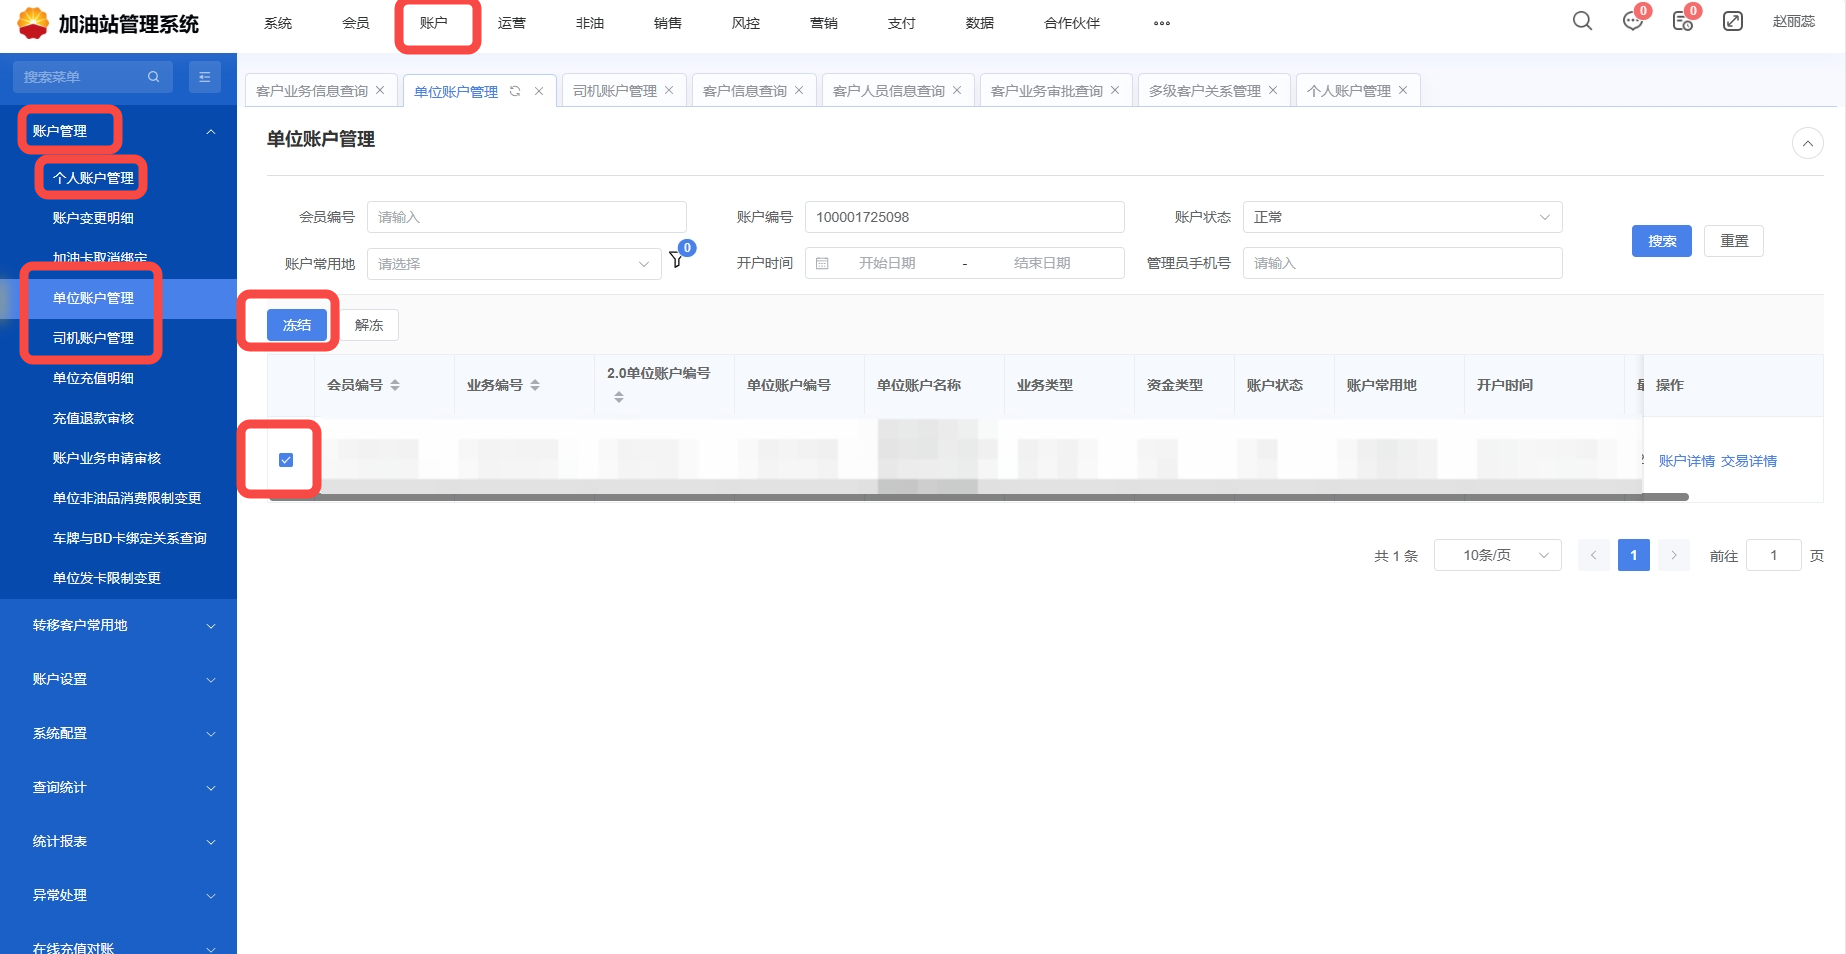1846x954 pixels.
Task: Sort by 会员编号 column
Action: [x=395, y=385]
